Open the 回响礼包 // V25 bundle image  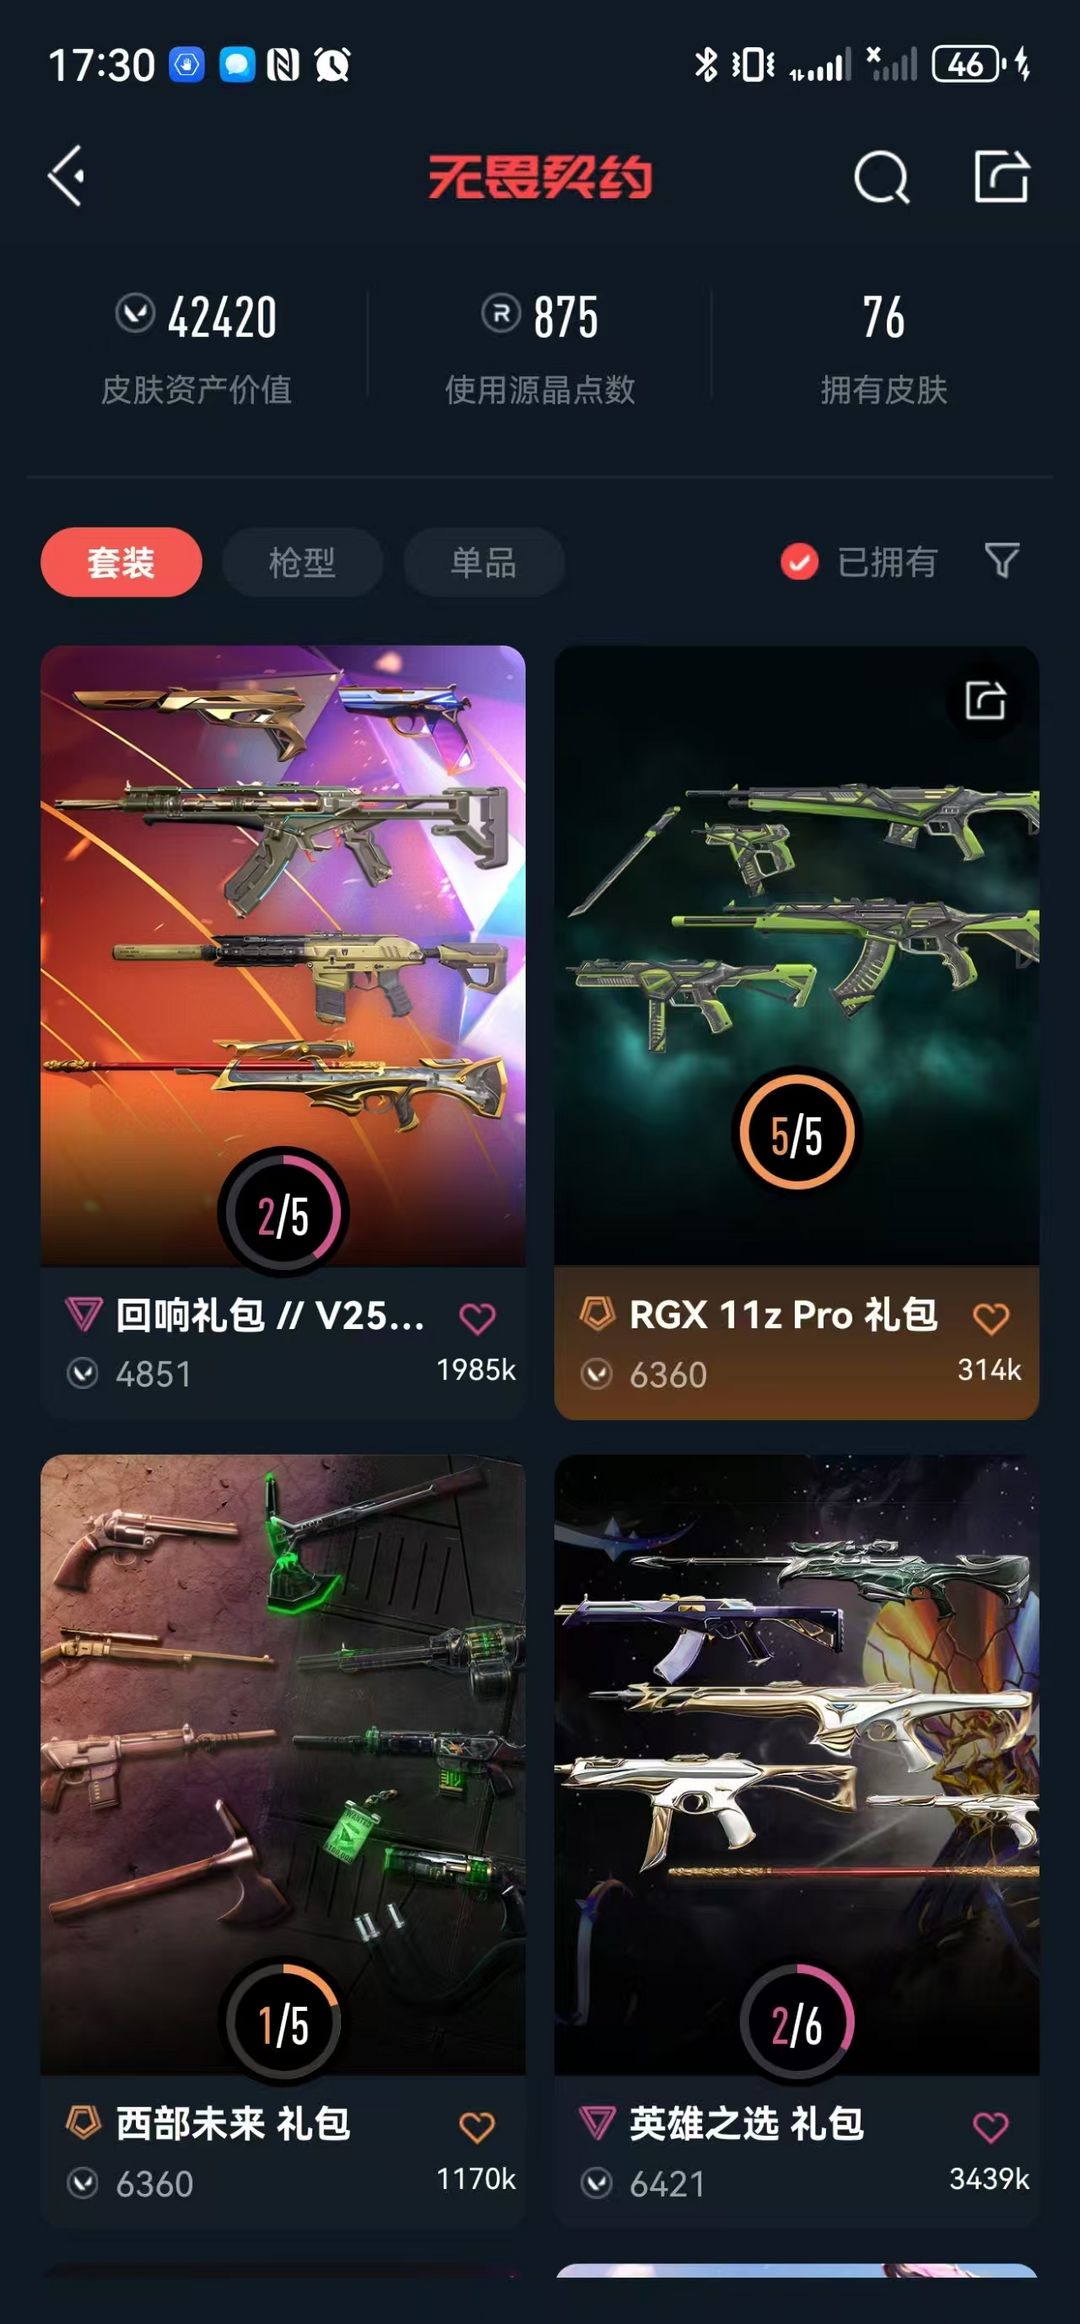click(x=283, y=955)
